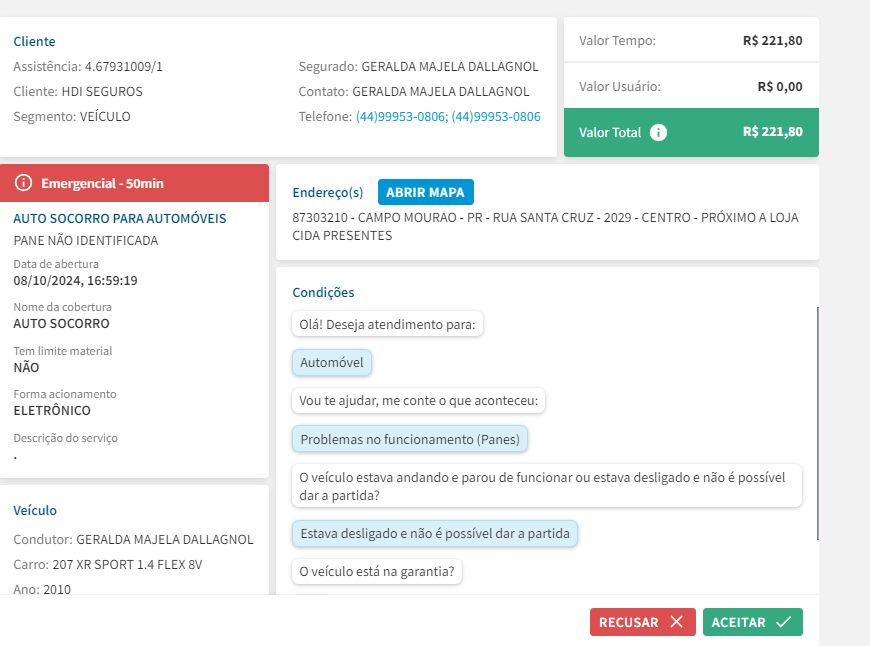
Task: Select the green Valor Total row
Action: 691,132
